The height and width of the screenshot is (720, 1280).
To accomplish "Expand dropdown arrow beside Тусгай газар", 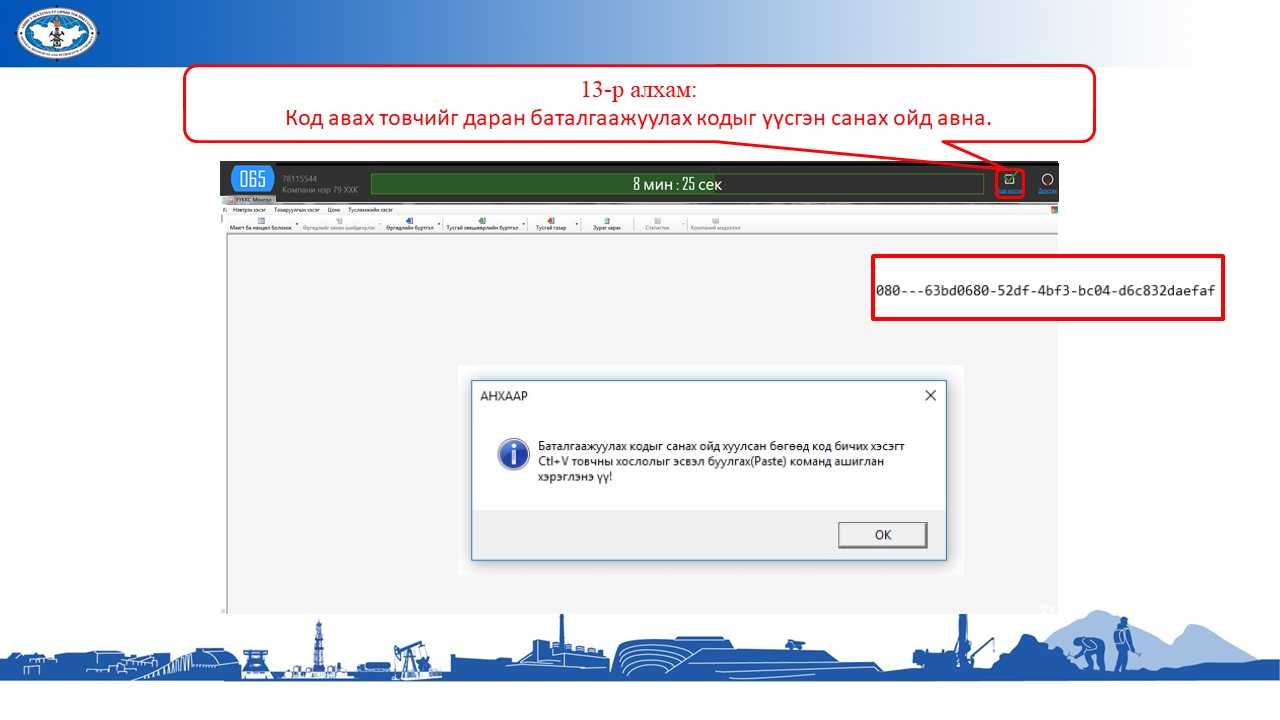I will (x=578, y=225).
